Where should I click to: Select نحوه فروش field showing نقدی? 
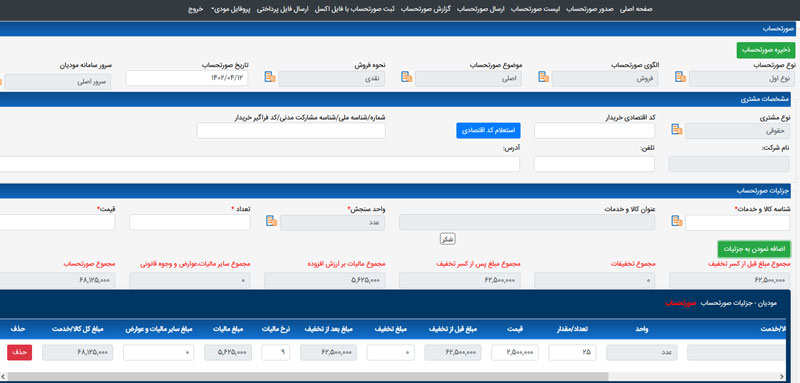coord(332,79)
